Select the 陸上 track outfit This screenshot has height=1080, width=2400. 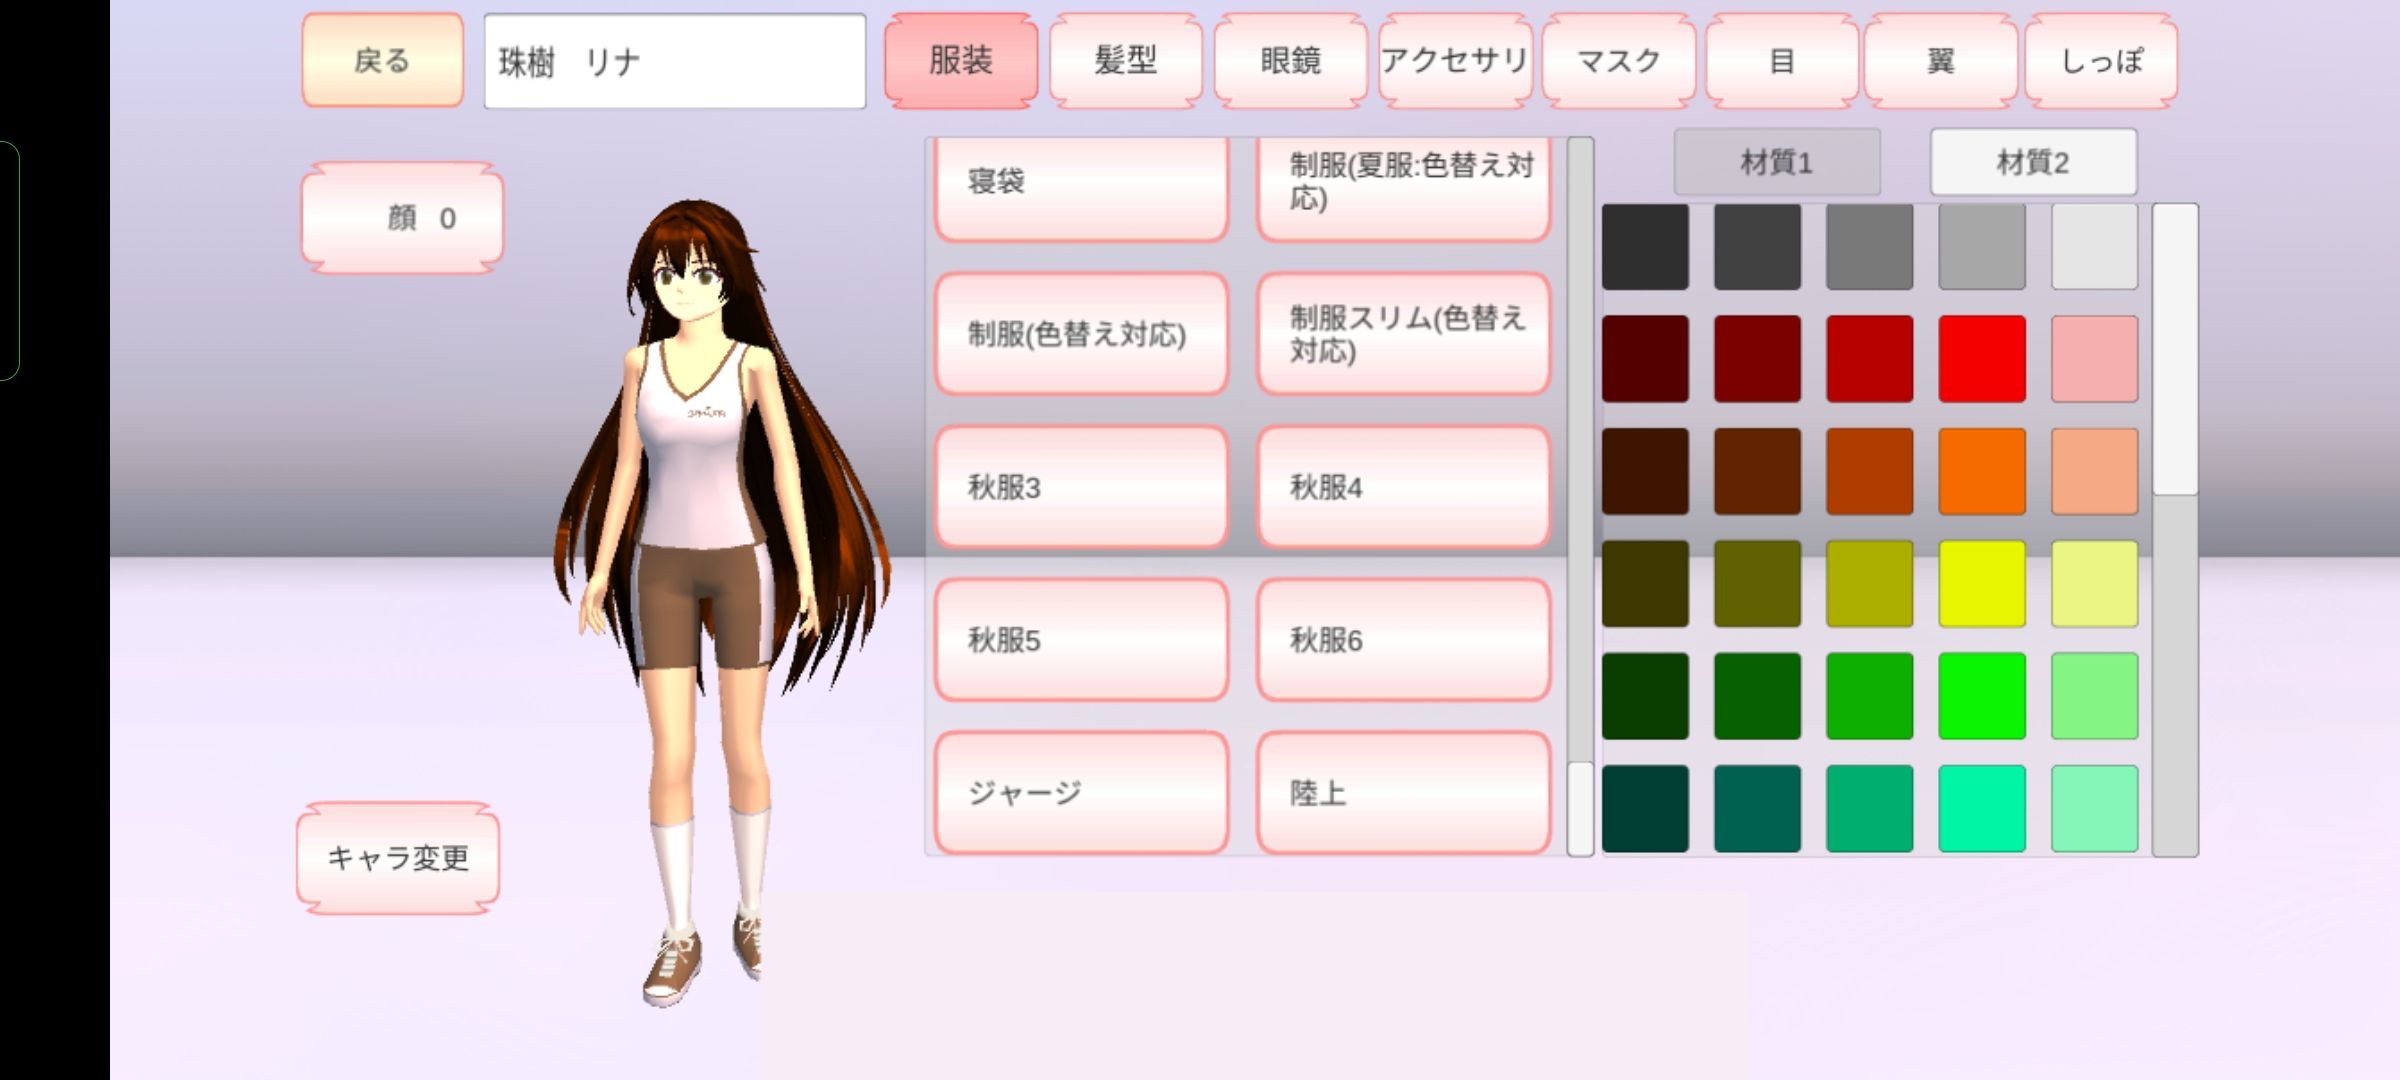(1403, 793)
